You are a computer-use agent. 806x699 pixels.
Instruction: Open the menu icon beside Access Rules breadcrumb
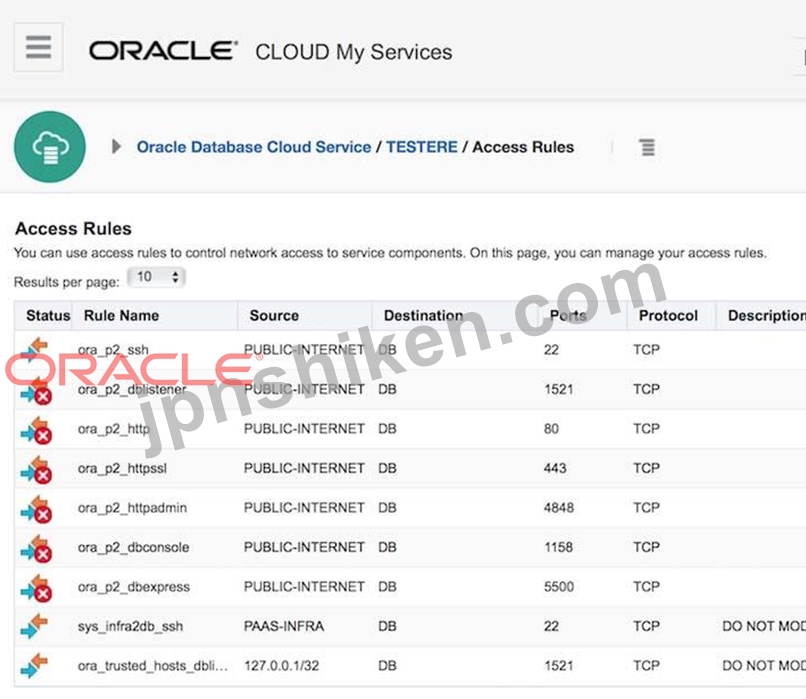click(647, 147)
